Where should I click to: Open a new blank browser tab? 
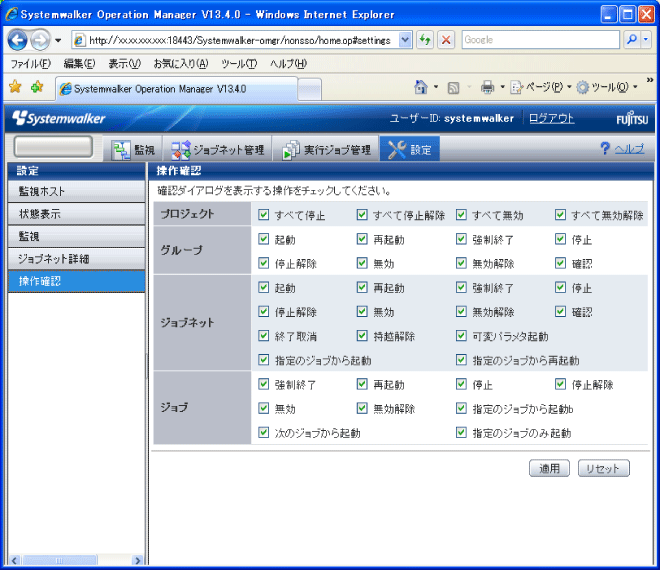click(x=310, y=90)
